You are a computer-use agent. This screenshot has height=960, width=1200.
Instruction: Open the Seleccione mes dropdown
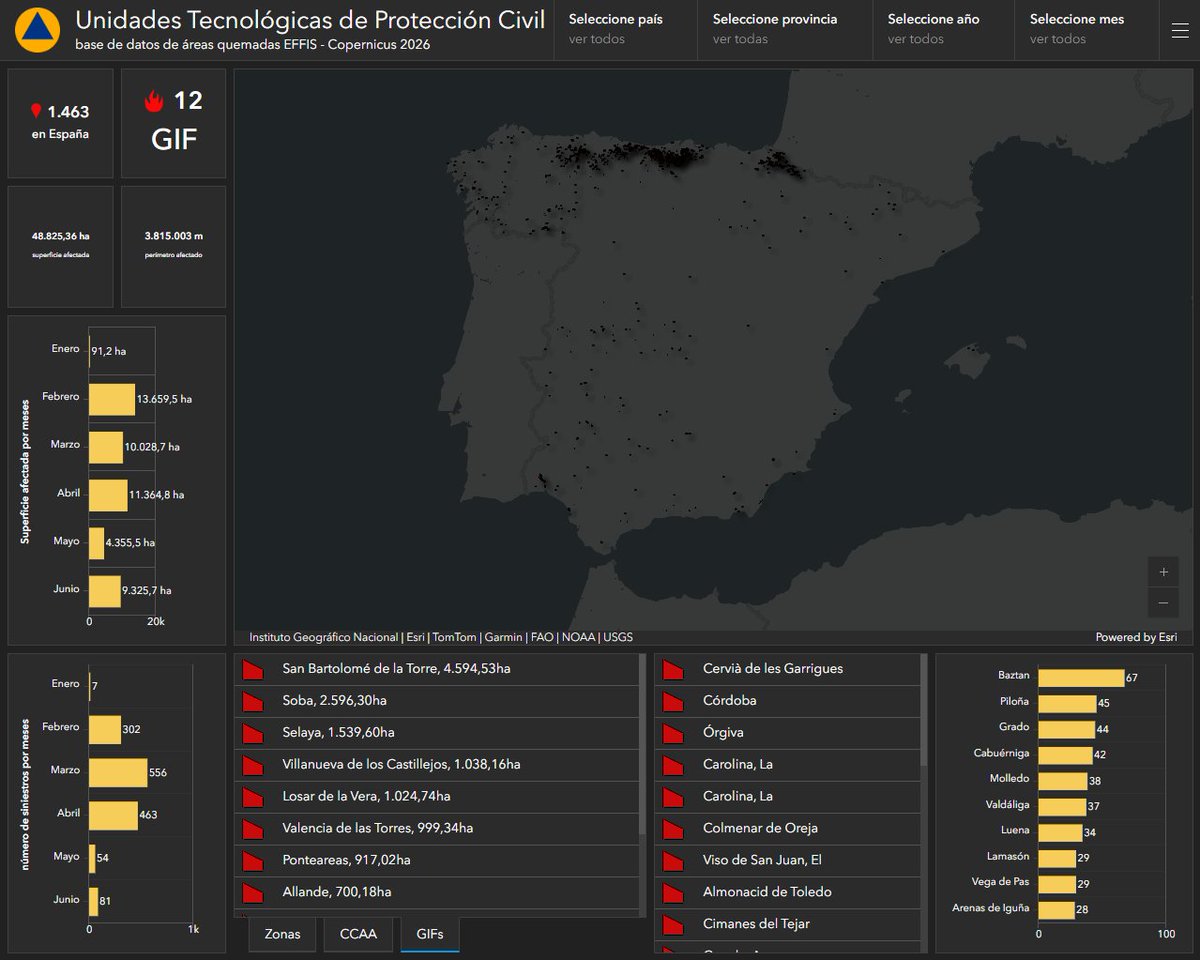coord(1086,30)
